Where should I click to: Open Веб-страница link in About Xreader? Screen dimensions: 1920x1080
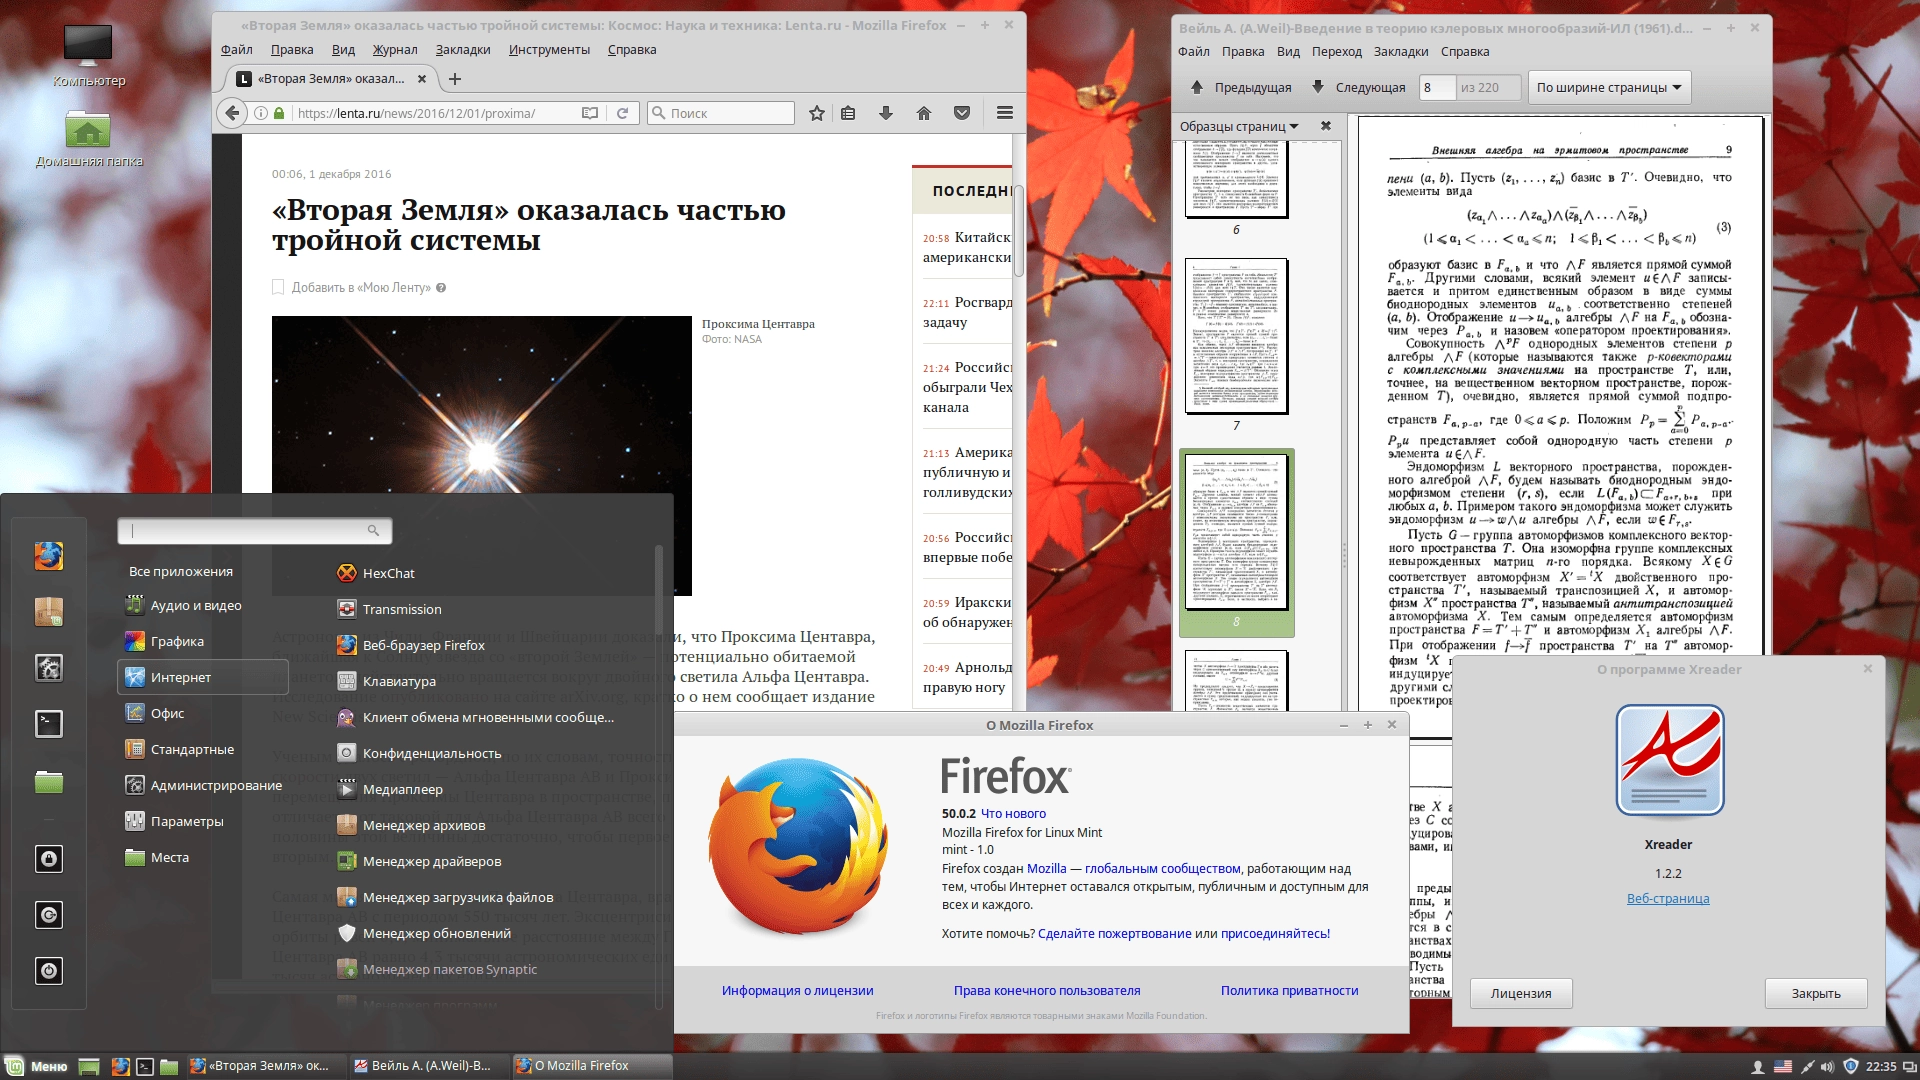tap(1668, 898)
